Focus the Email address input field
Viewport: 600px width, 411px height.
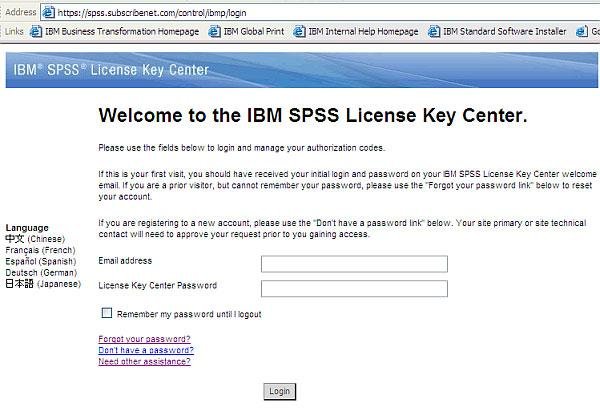click(x=354, y=264)
